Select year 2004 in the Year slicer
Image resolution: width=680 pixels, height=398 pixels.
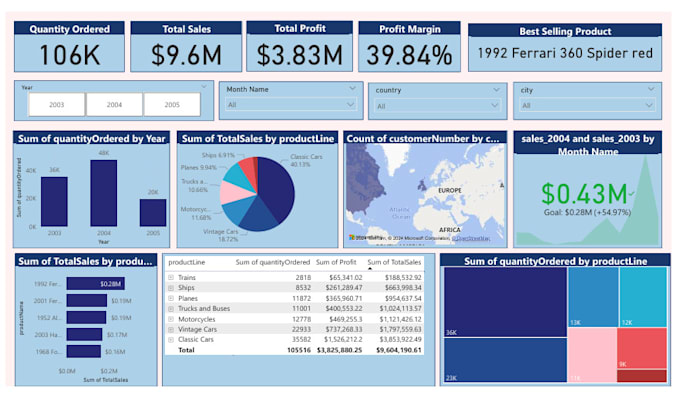tap(114, 105)
